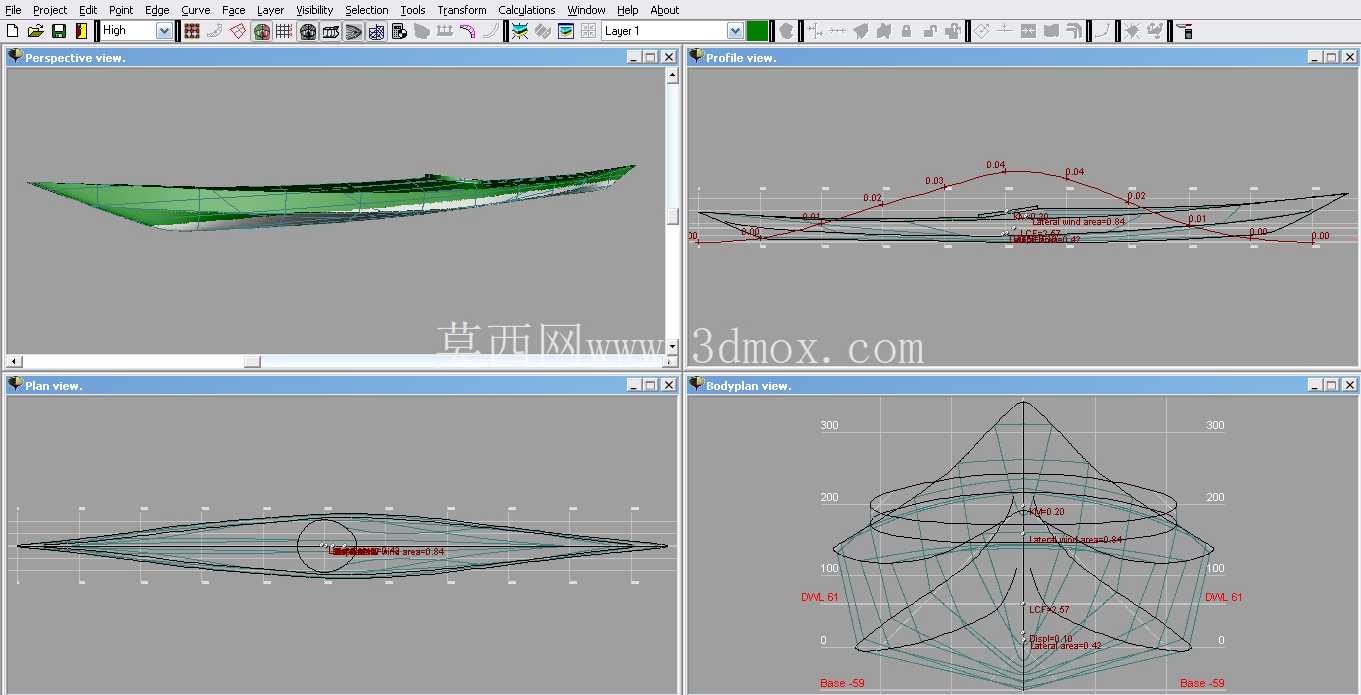Click the right Base -59 label in Bodyplan view
The image size is (1361, 695).
click(x=1202, y=683)
